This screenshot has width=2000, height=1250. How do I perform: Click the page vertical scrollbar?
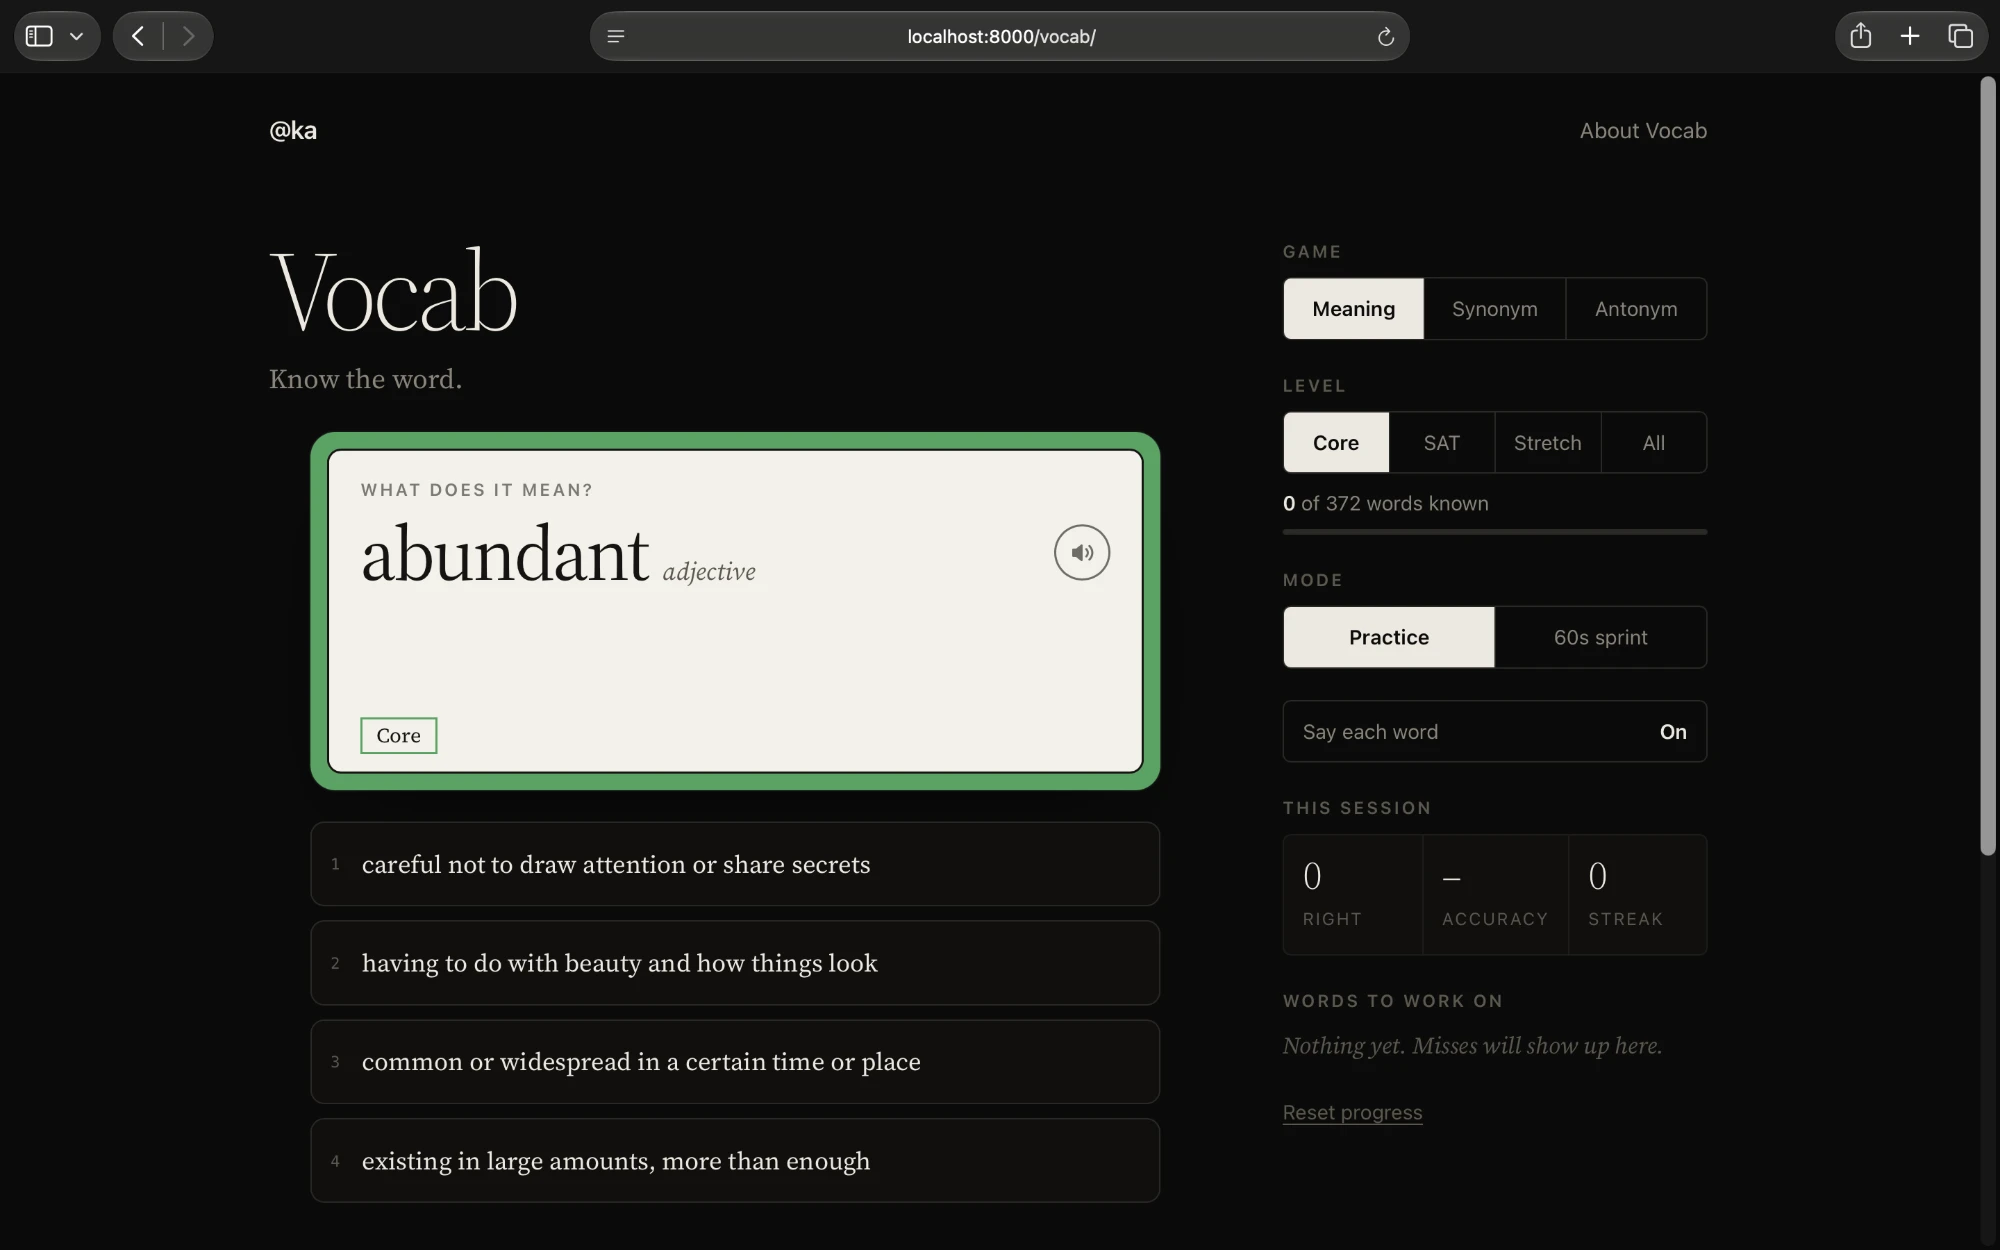(1988, 466)
